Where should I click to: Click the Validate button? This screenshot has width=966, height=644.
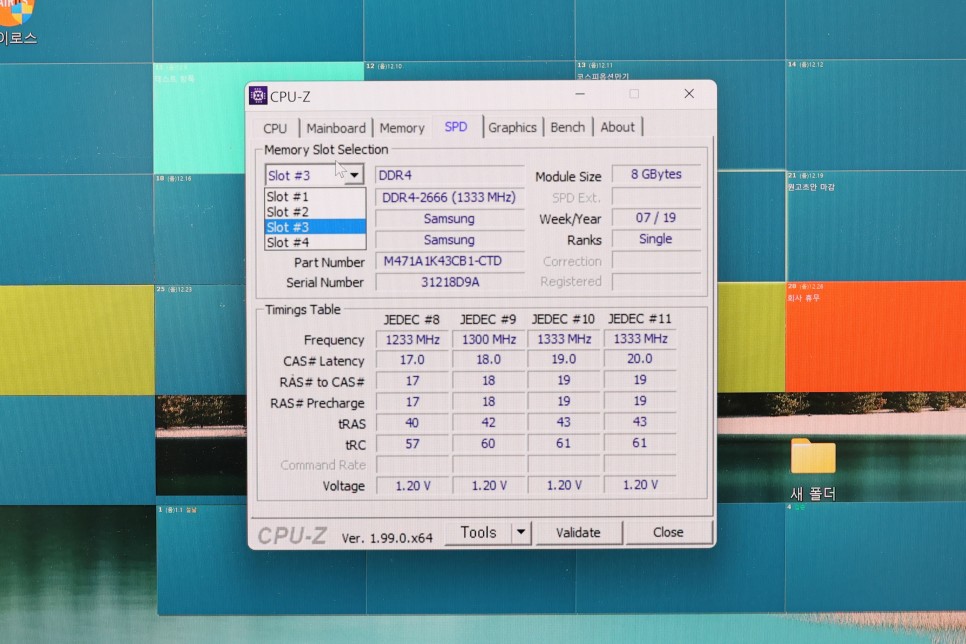(578, 532)
